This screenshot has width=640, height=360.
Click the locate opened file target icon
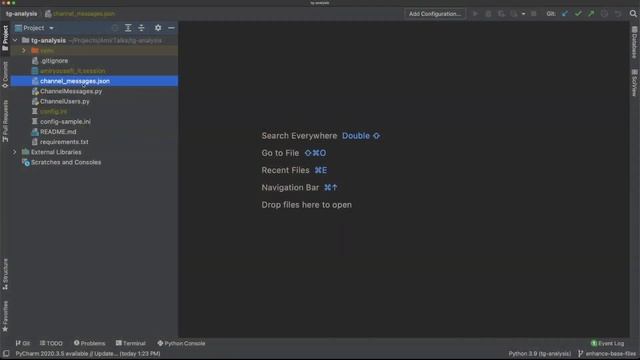tap(115, 28)
